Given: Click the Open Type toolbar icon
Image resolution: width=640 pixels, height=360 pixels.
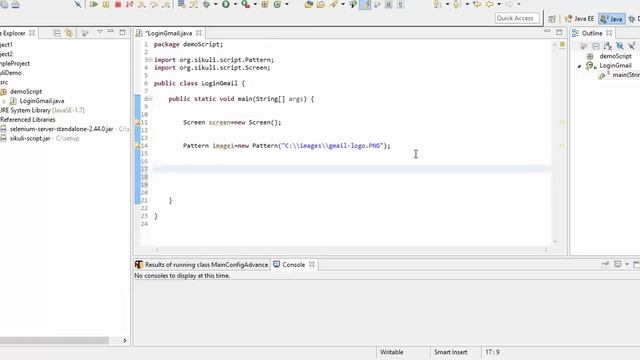Looking at the screenshot, I should point(309,4).
